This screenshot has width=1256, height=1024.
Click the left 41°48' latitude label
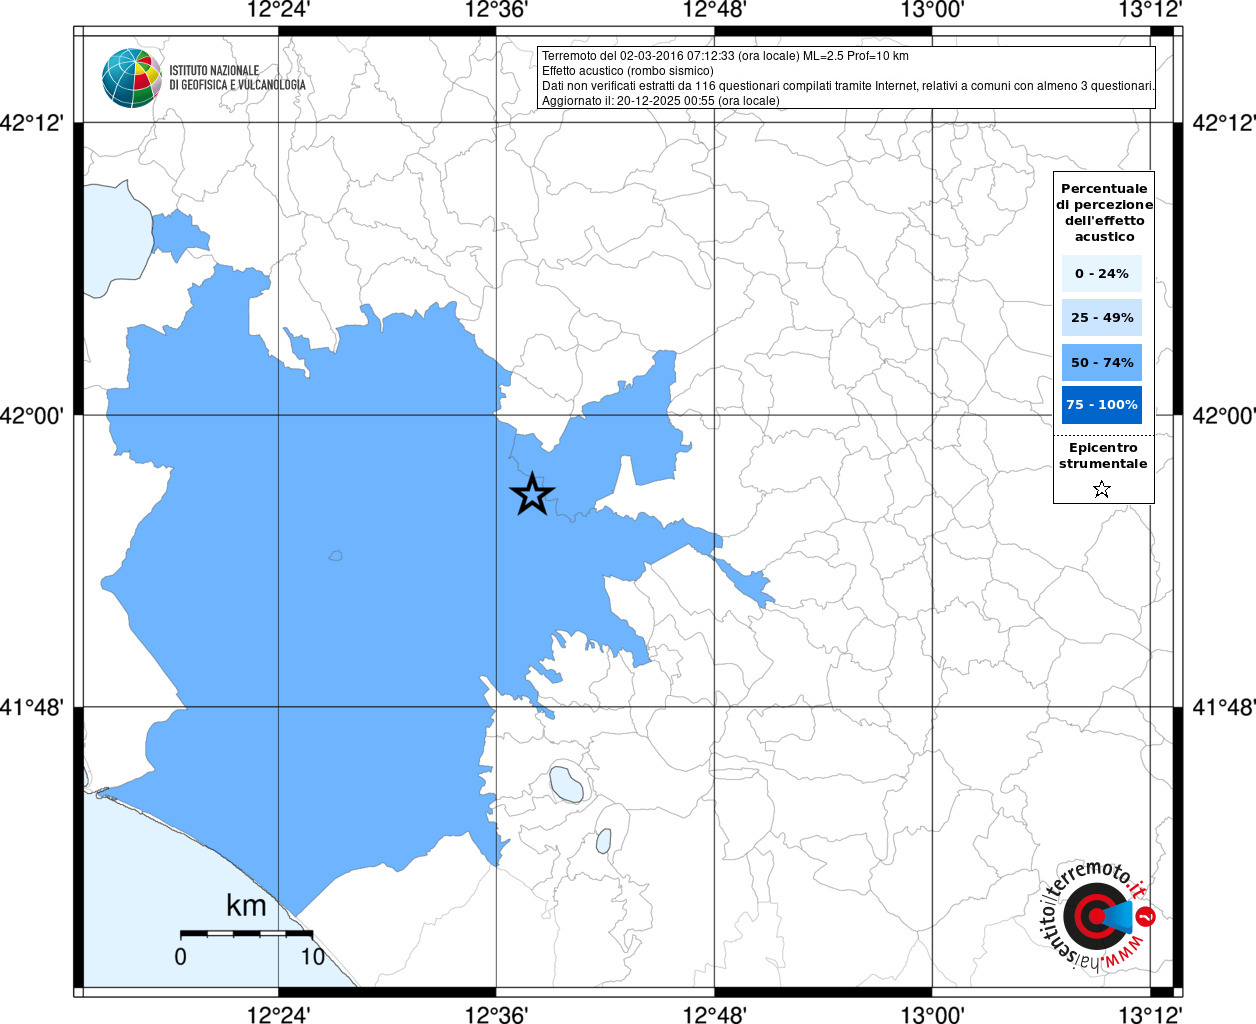point(32,707)
